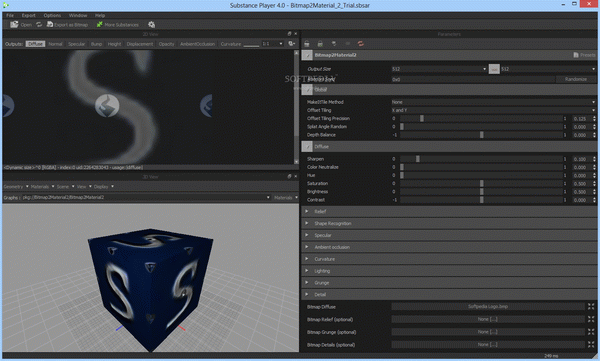This screenshot has height=361, width=600.
Task: Toggle the Output Size ratio lock button
Action: click(x=494, y=69)
